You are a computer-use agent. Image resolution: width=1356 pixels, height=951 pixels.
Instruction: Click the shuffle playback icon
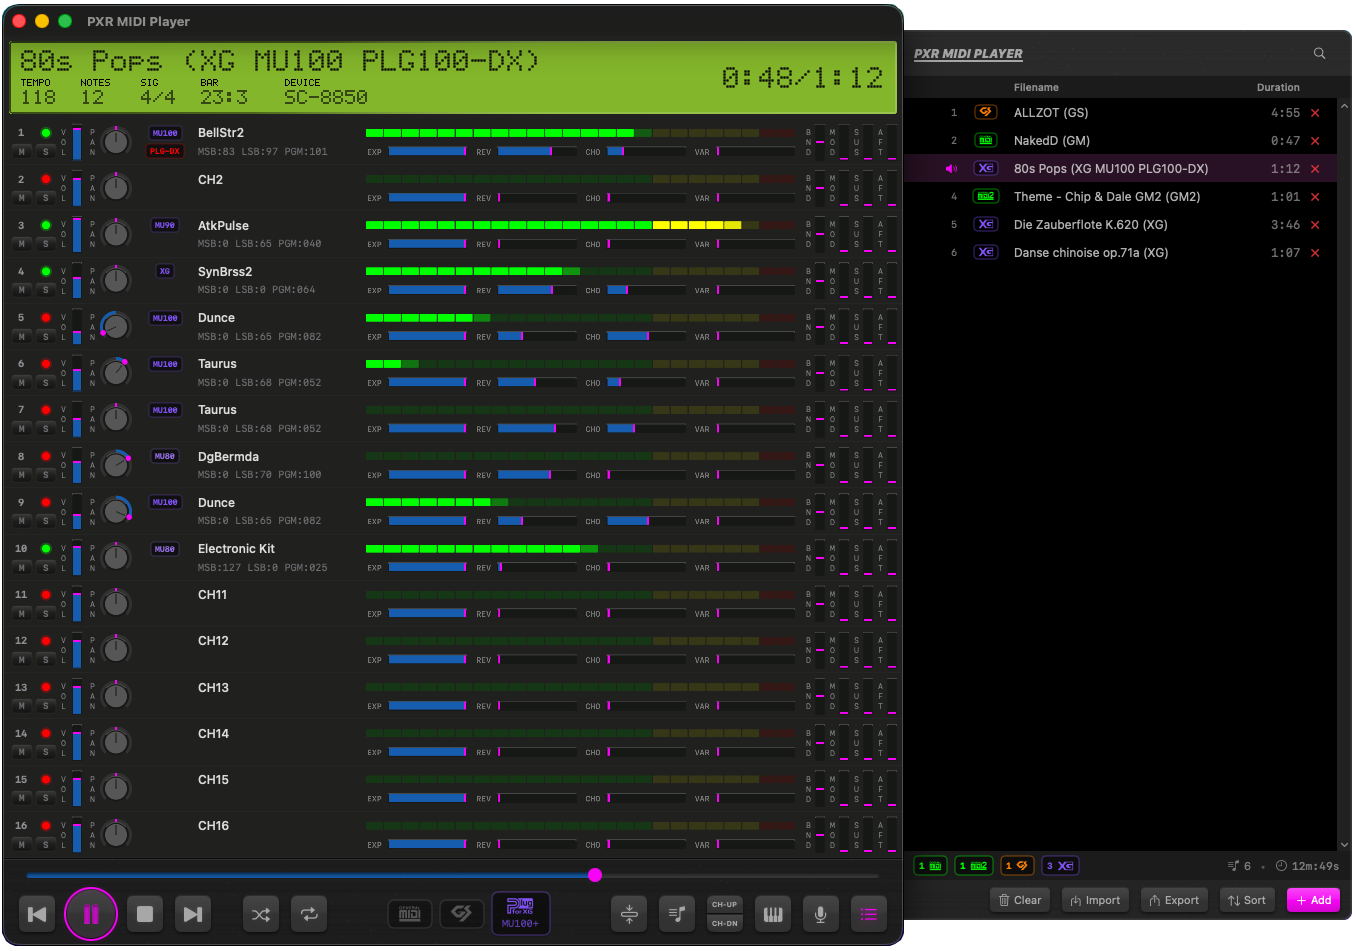[x=261, y=914]
